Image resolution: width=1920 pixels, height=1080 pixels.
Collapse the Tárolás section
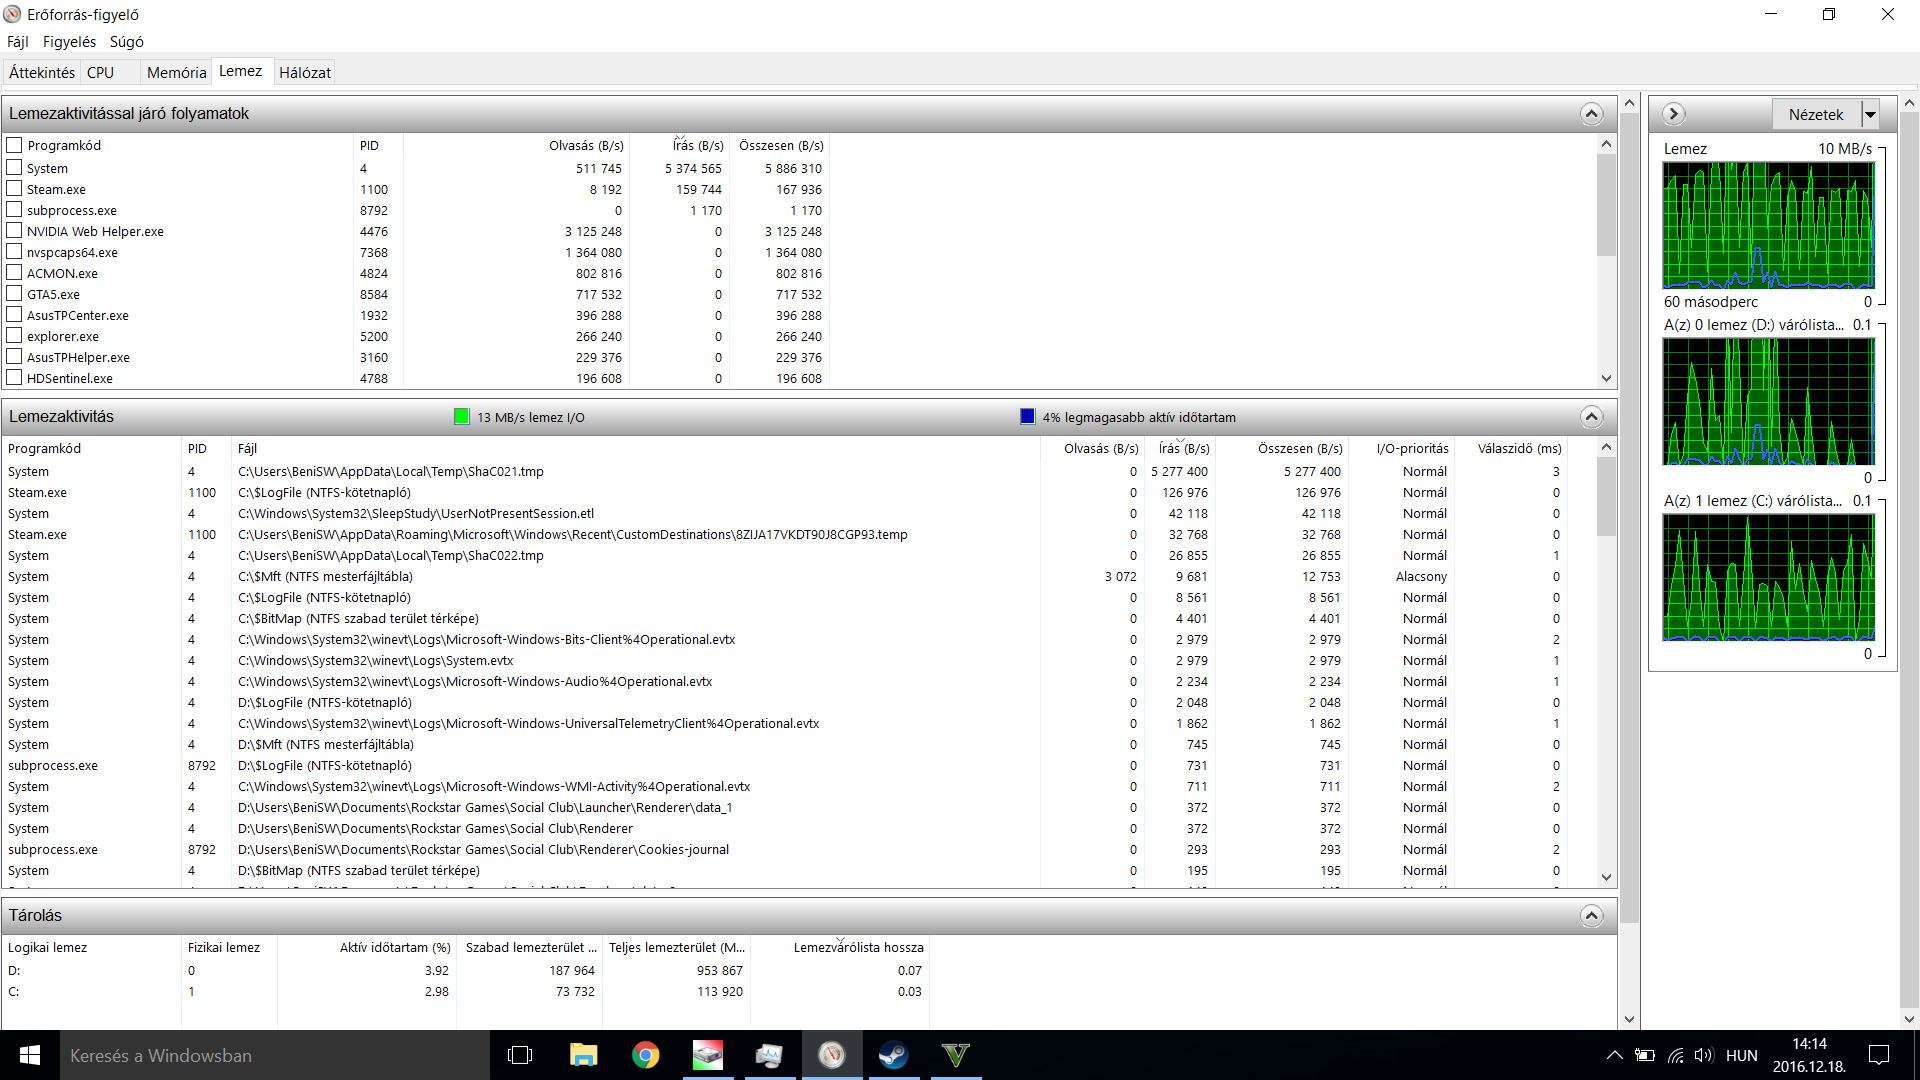(1592, 916)
